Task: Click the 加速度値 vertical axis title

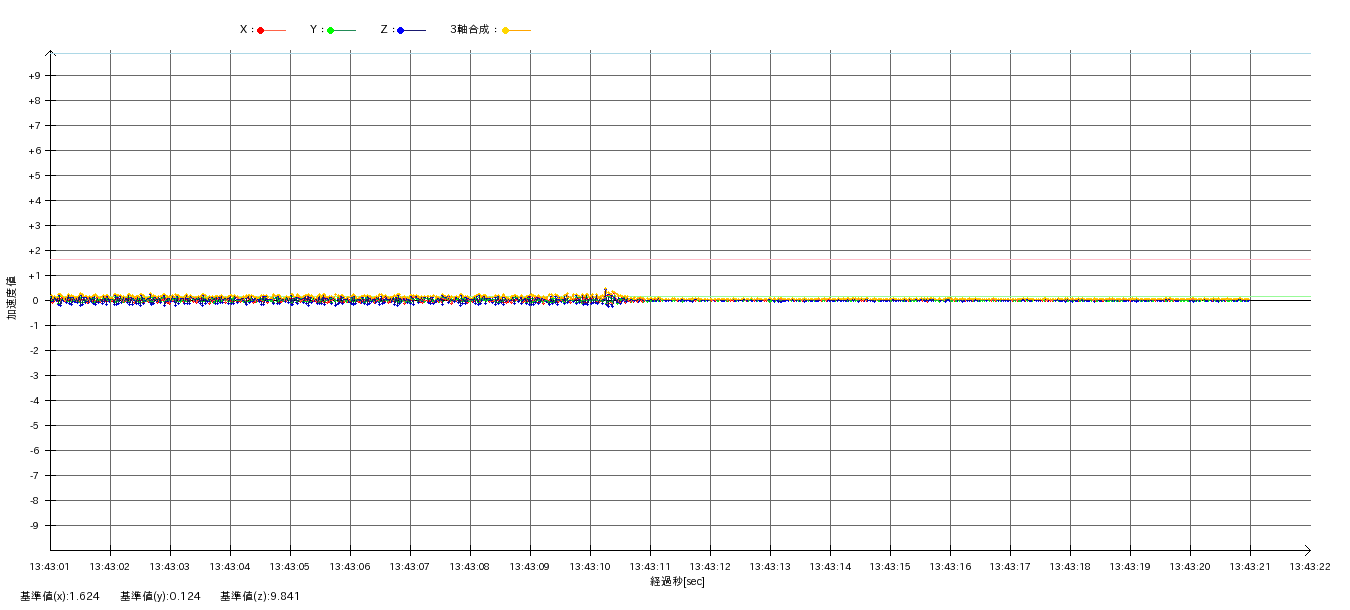Action: tap(12, 297)
